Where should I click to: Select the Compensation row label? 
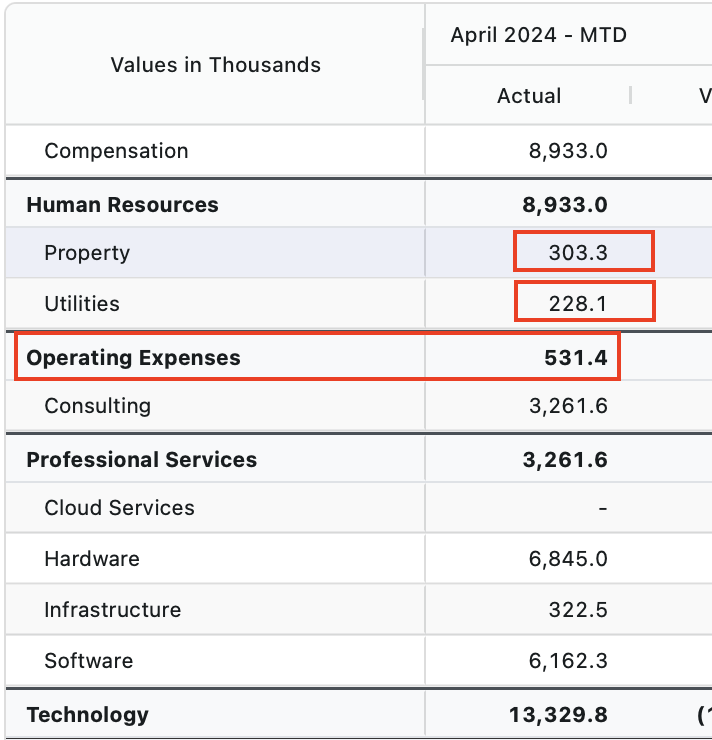point(116,151)
